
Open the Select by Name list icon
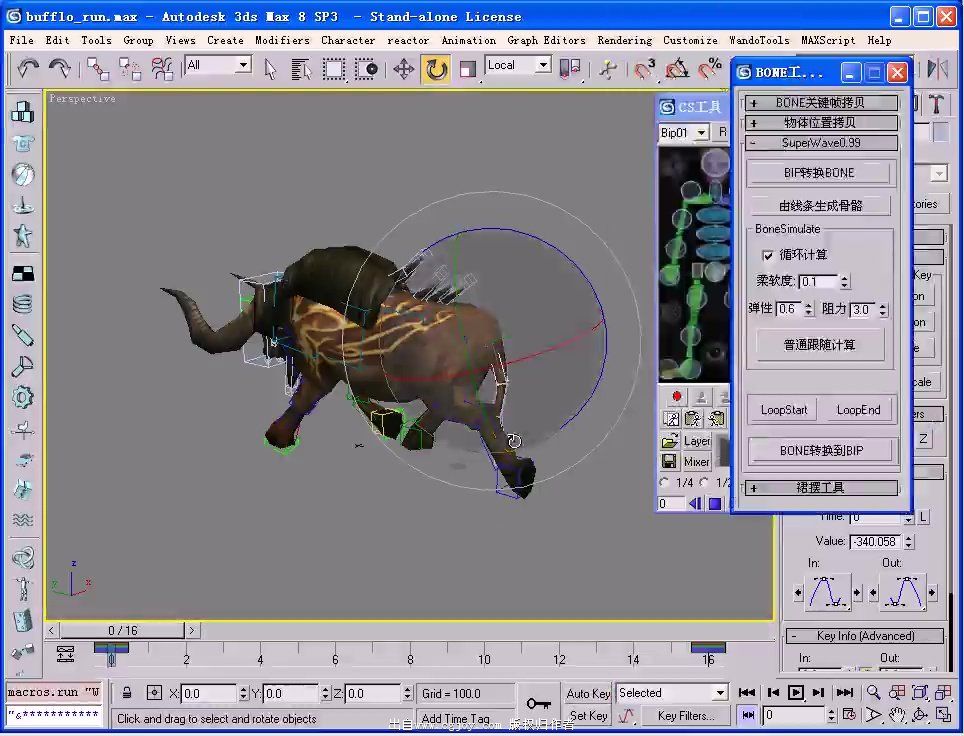[302, 68]
